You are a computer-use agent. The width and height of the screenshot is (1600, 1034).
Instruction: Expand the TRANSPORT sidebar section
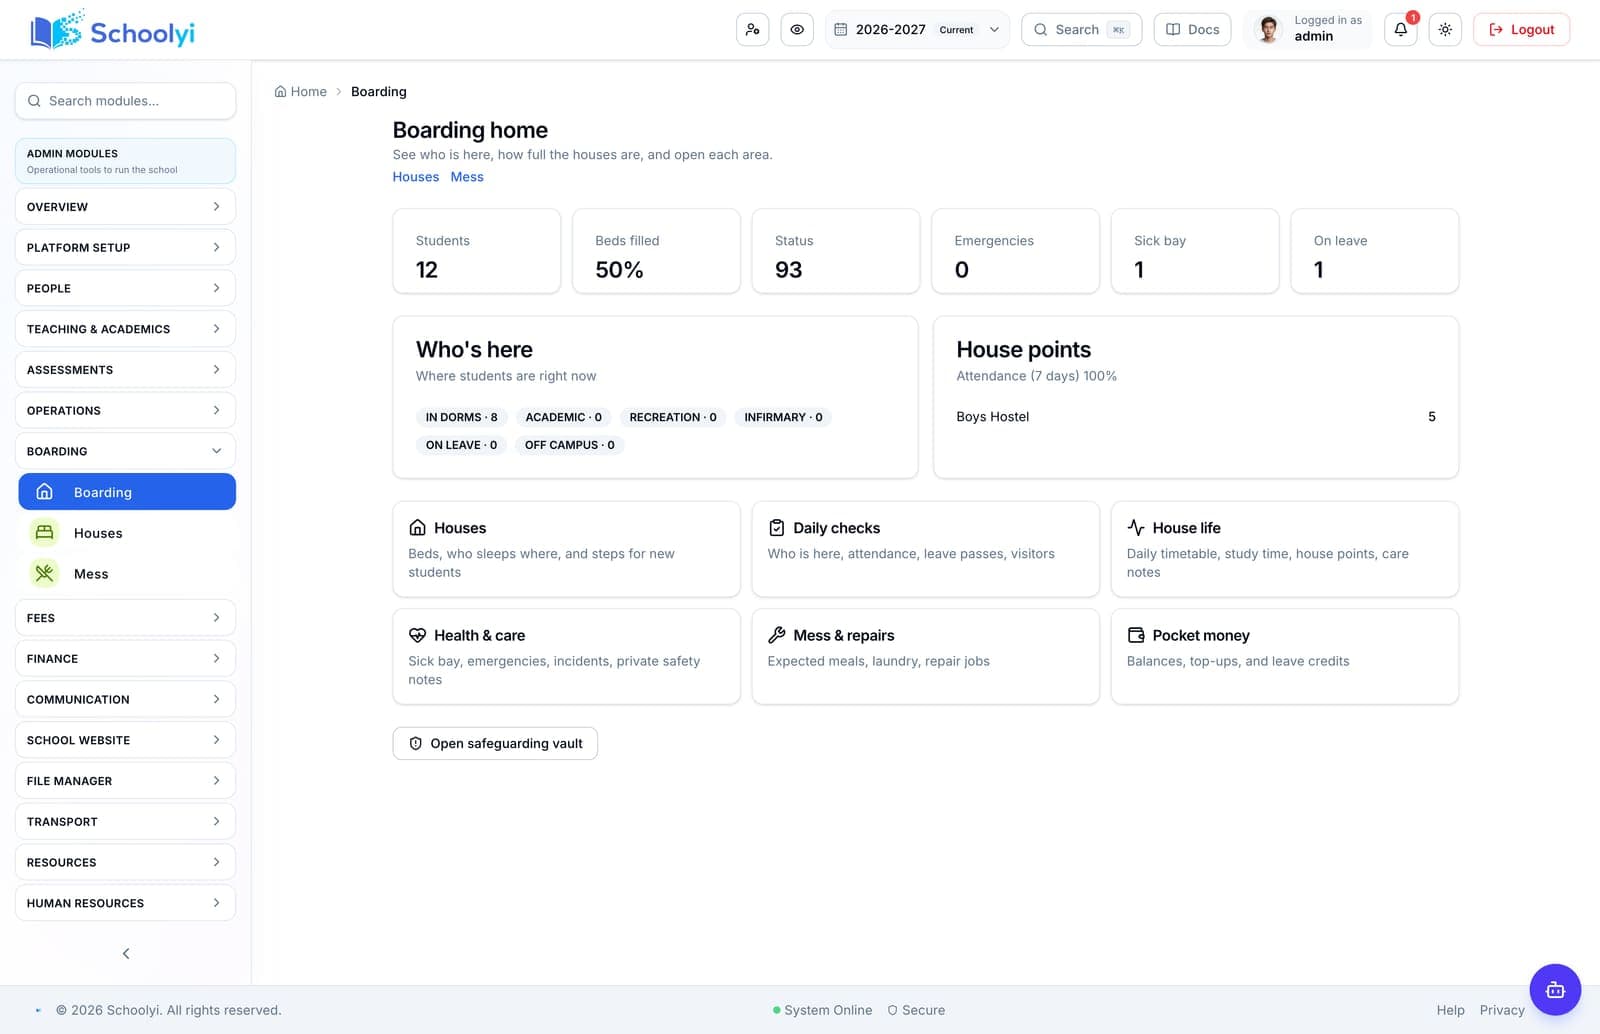coord(125,822)
